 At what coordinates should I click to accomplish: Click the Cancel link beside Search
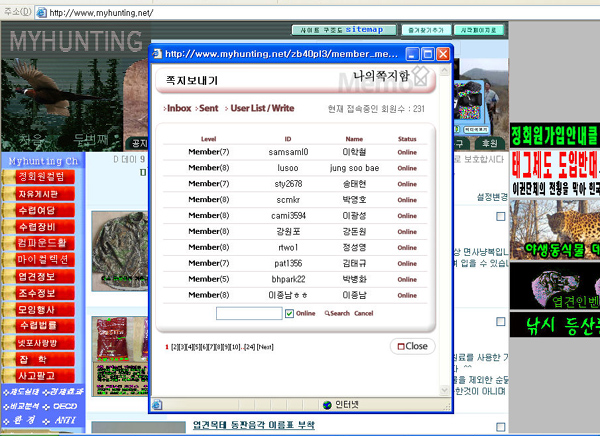pos(363,313)
